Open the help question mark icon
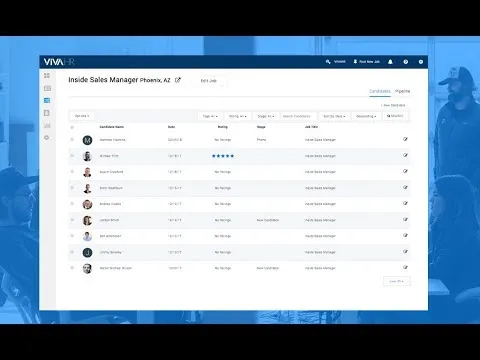Image resolution: width=480 pixels, height=360 pixels. click(x=406, y=62)
